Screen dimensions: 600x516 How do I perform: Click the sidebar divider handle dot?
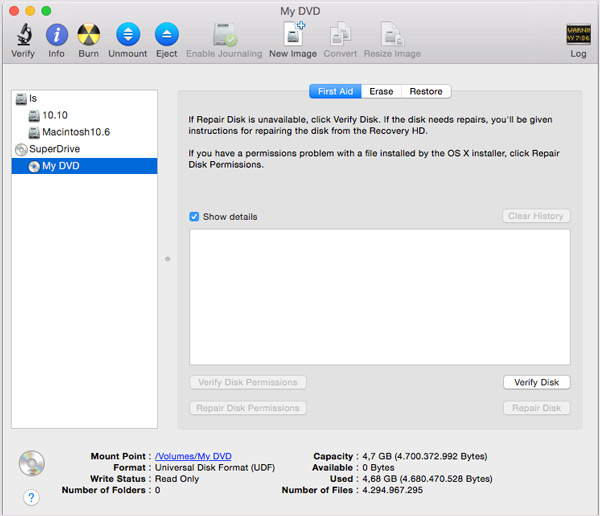[168, 259]
